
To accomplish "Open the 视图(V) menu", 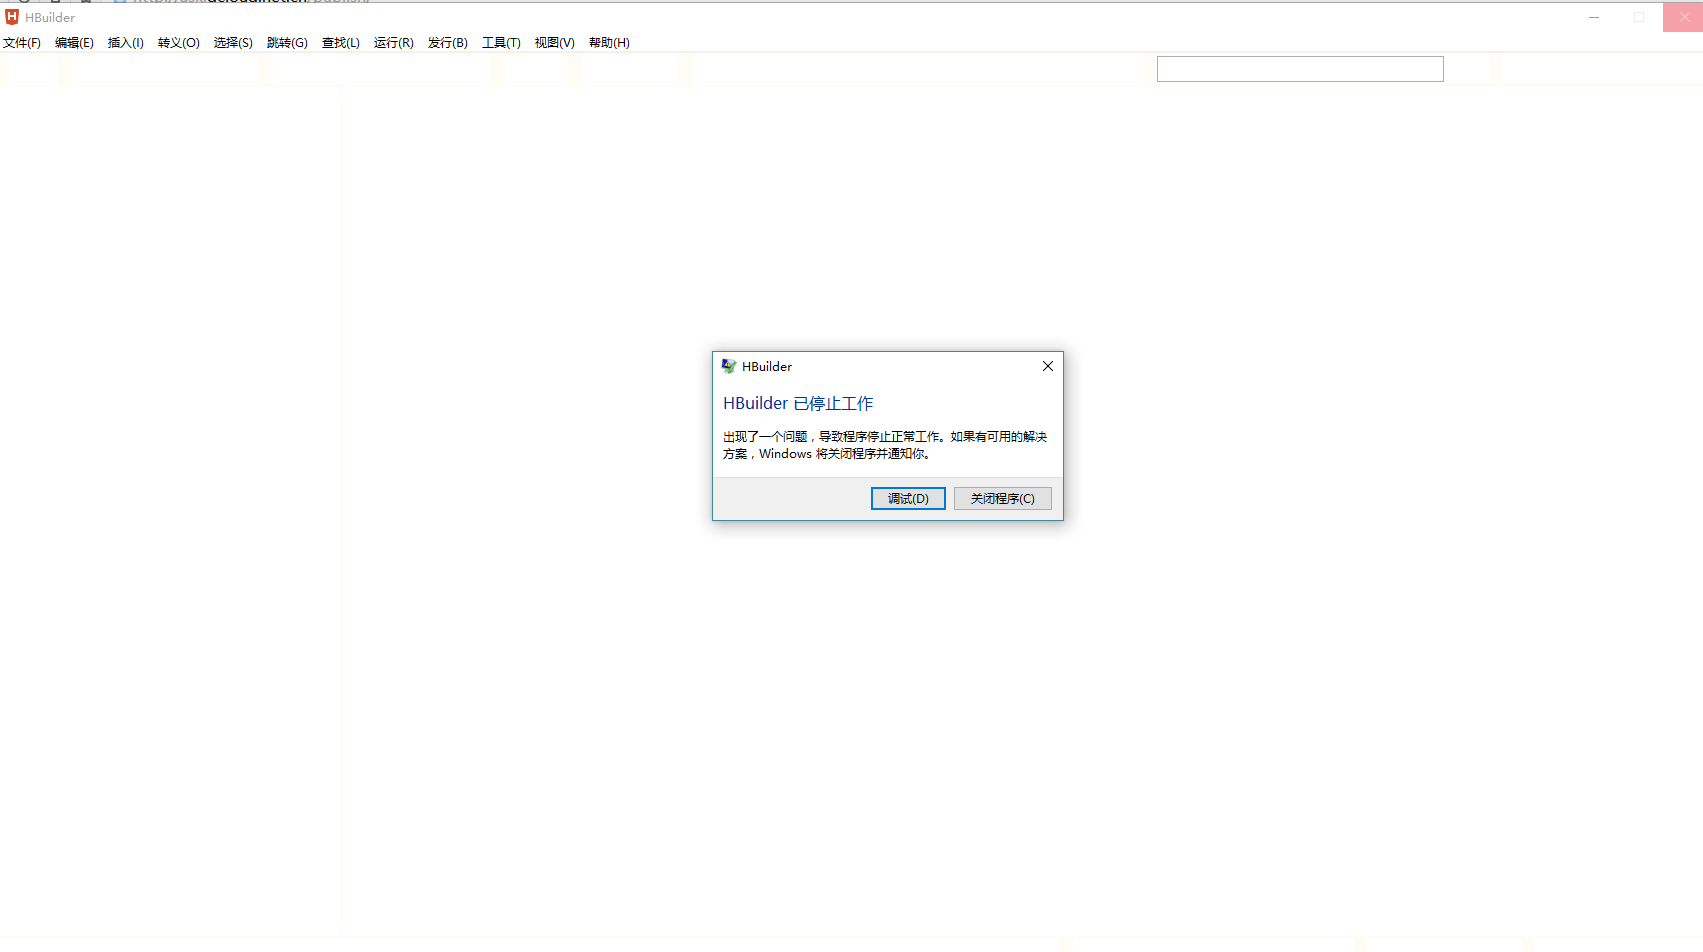I will (555, 43).
